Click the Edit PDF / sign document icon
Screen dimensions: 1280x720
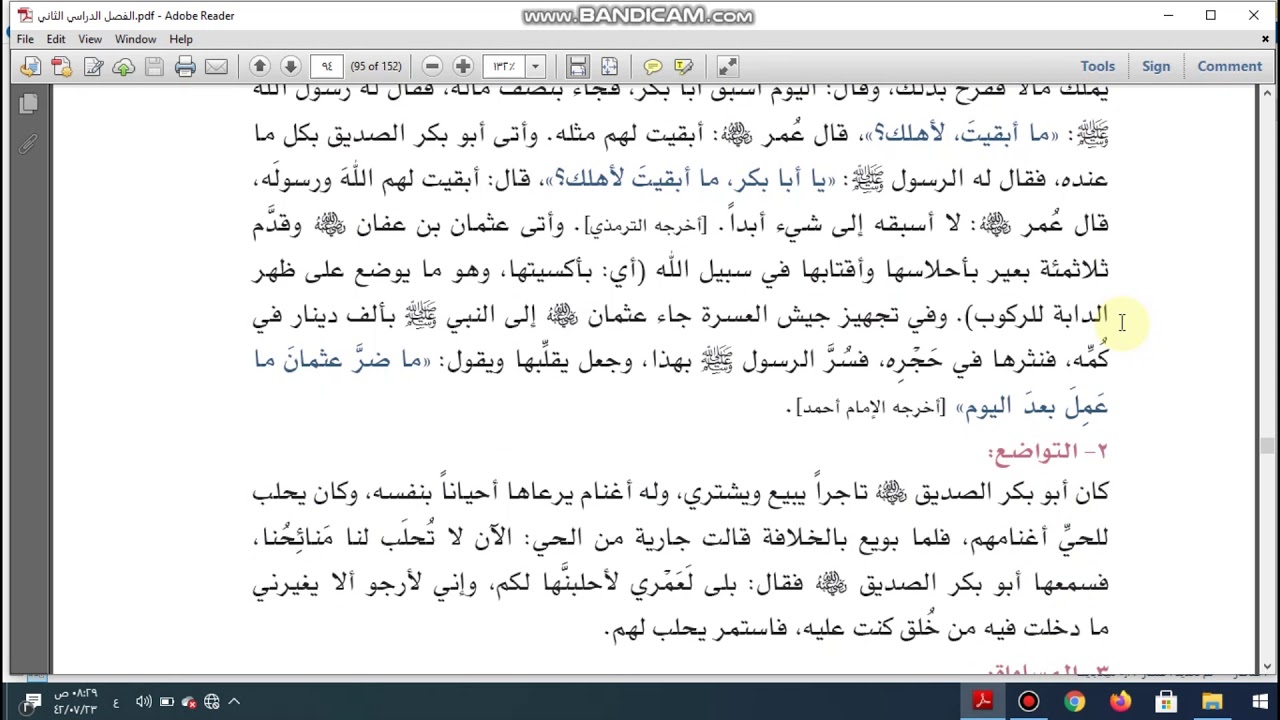pos(93,66)
